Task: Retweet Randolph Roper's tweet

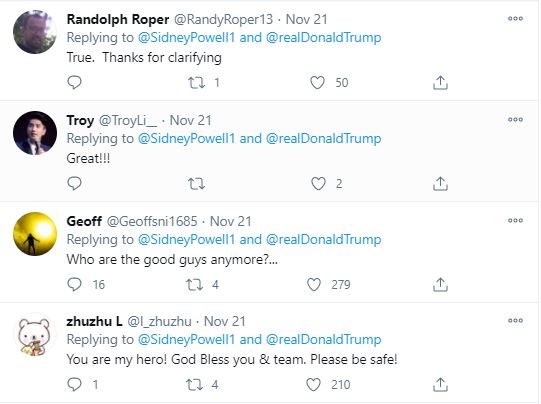Action: point(196,83)
